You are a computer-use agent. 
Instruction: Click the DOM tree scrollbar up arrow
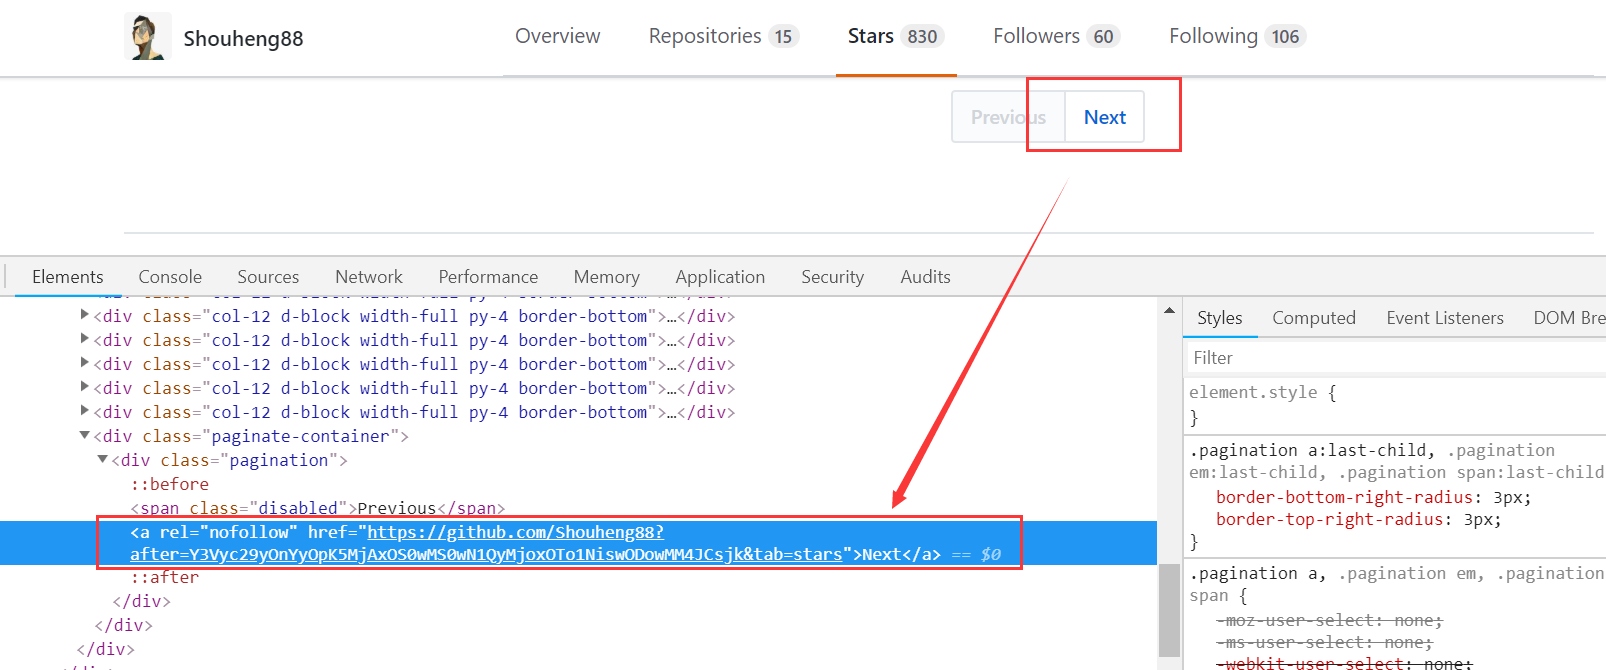click(x=1169, y=310)
